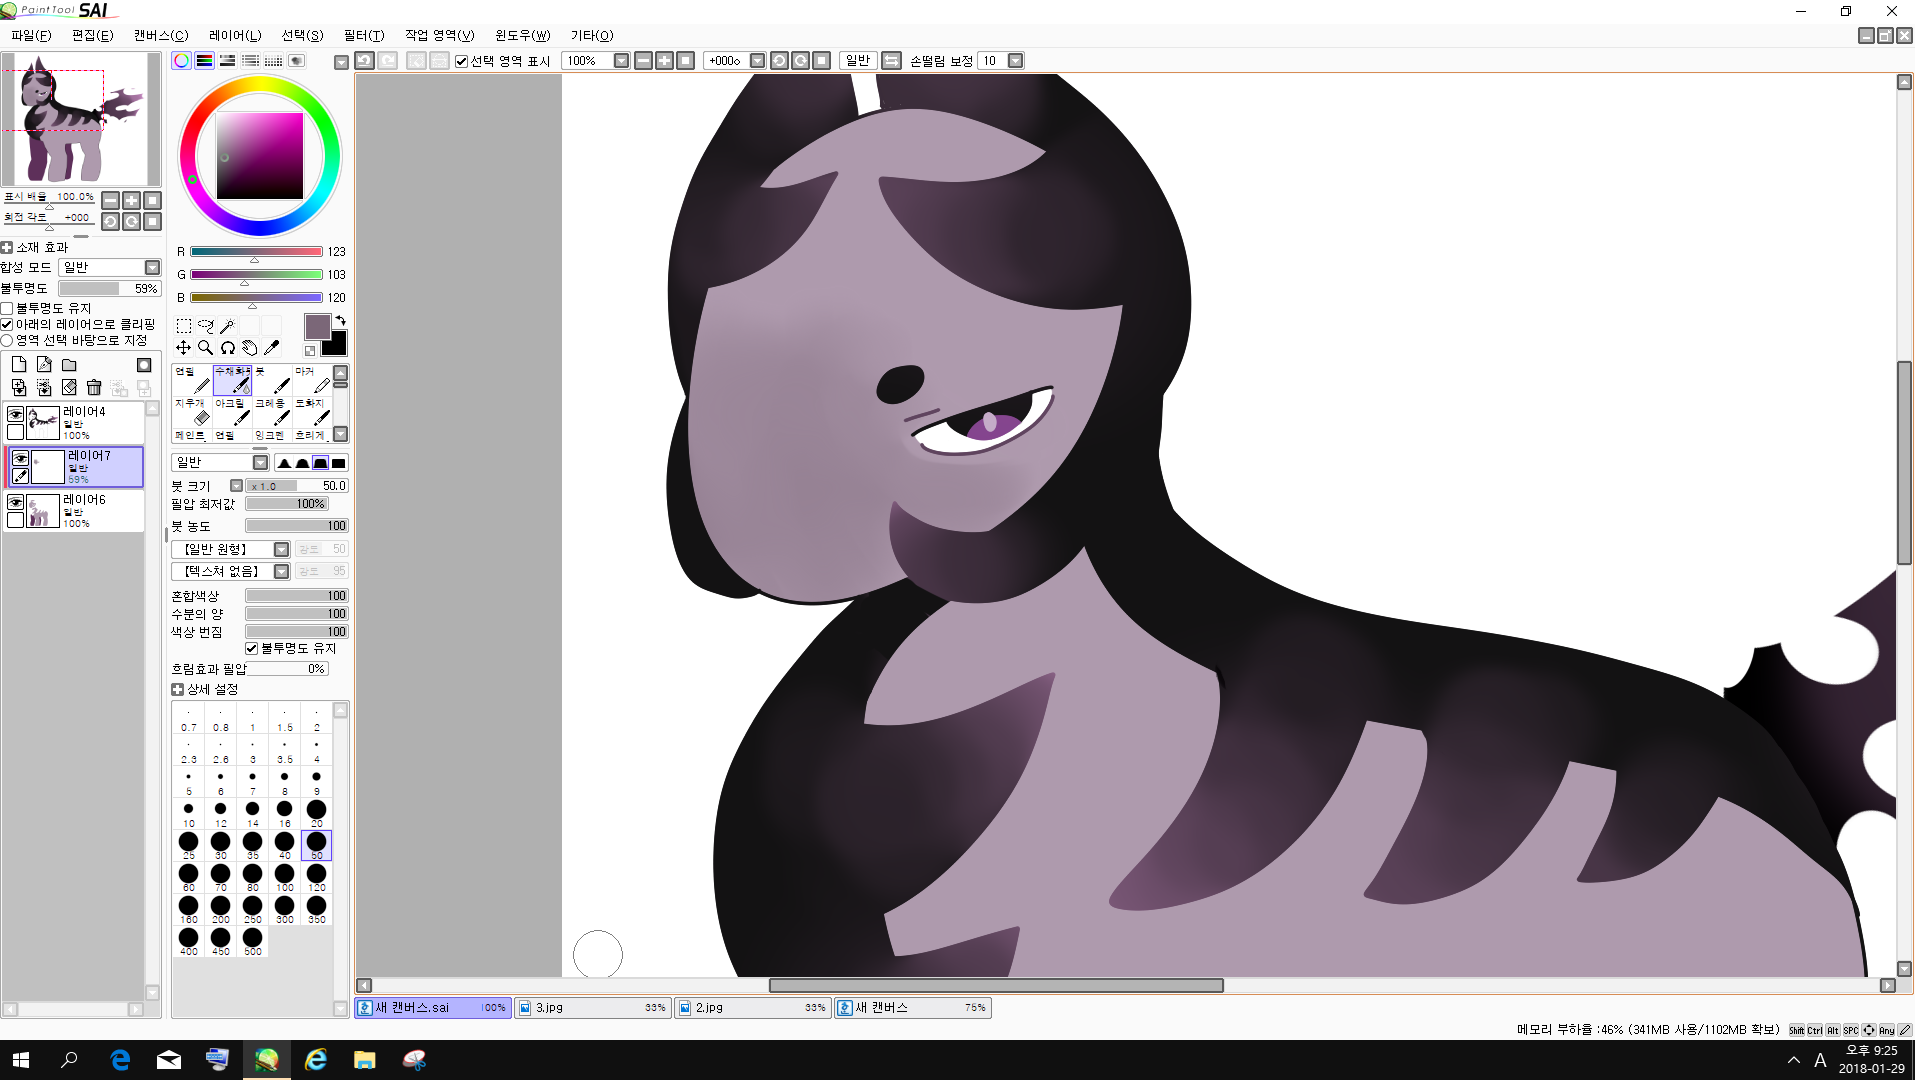
Task: Uncheck 아래의 레이어으로 클리핑 checkbox
Action: pos(7,324)
